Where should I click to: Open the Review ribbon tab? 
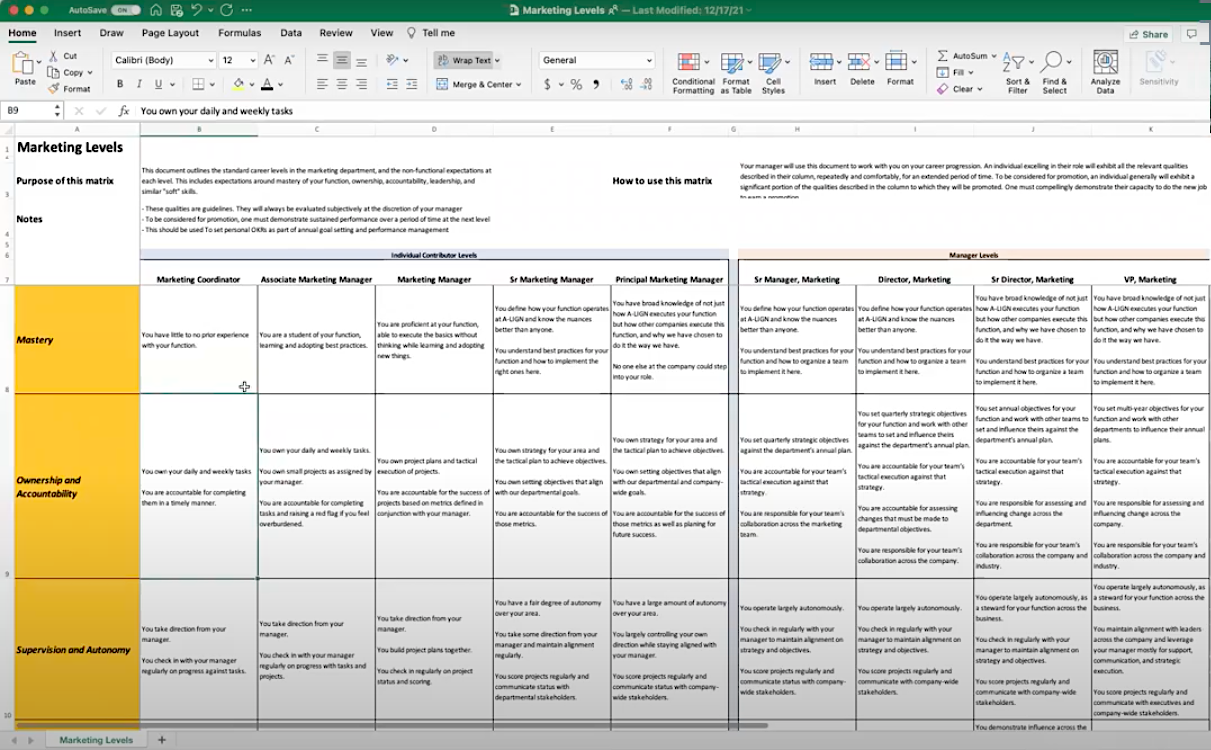click(x=336, y=33)
